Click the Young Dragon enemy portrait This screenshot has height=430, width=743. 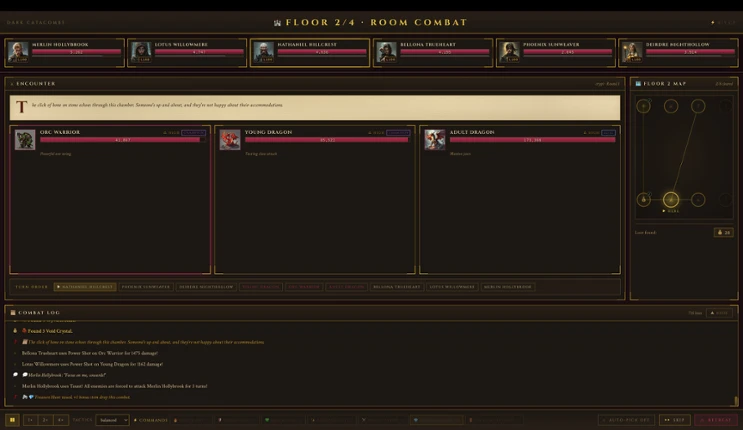tap(230, 140)
